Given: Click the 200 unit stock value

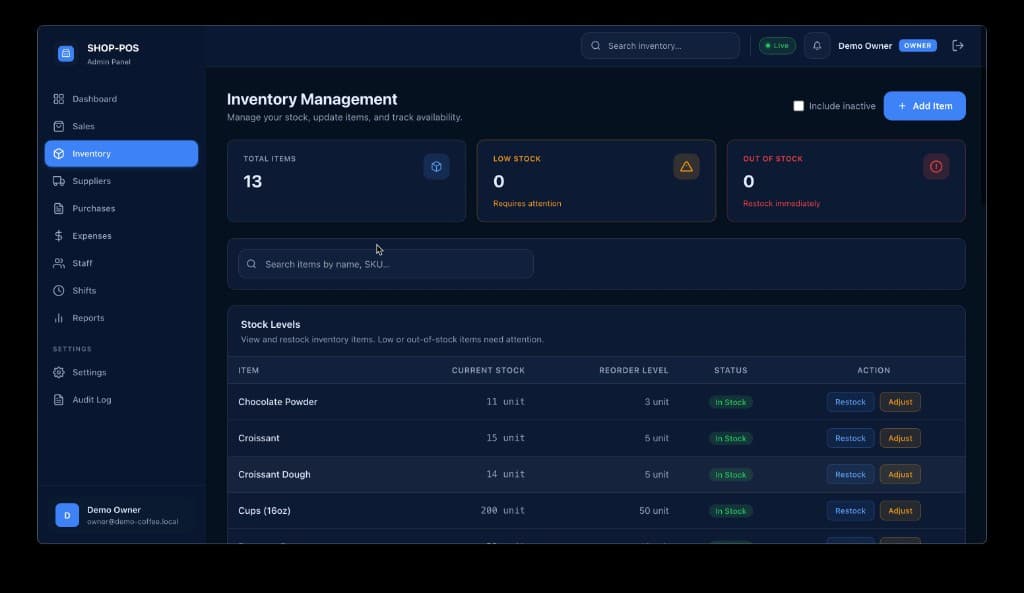Looking at the screenshot, I should (502, 511).
